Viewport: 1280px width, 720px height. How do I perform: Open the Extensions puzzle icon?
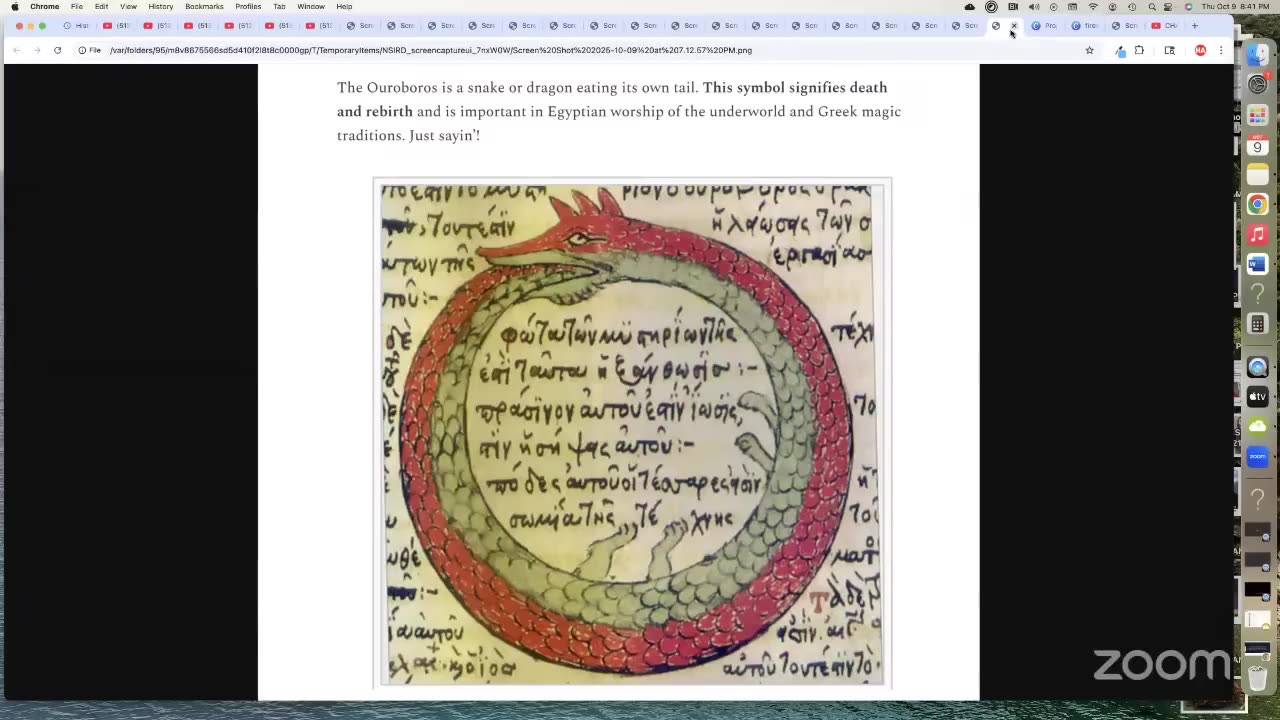click(1139, 50)
